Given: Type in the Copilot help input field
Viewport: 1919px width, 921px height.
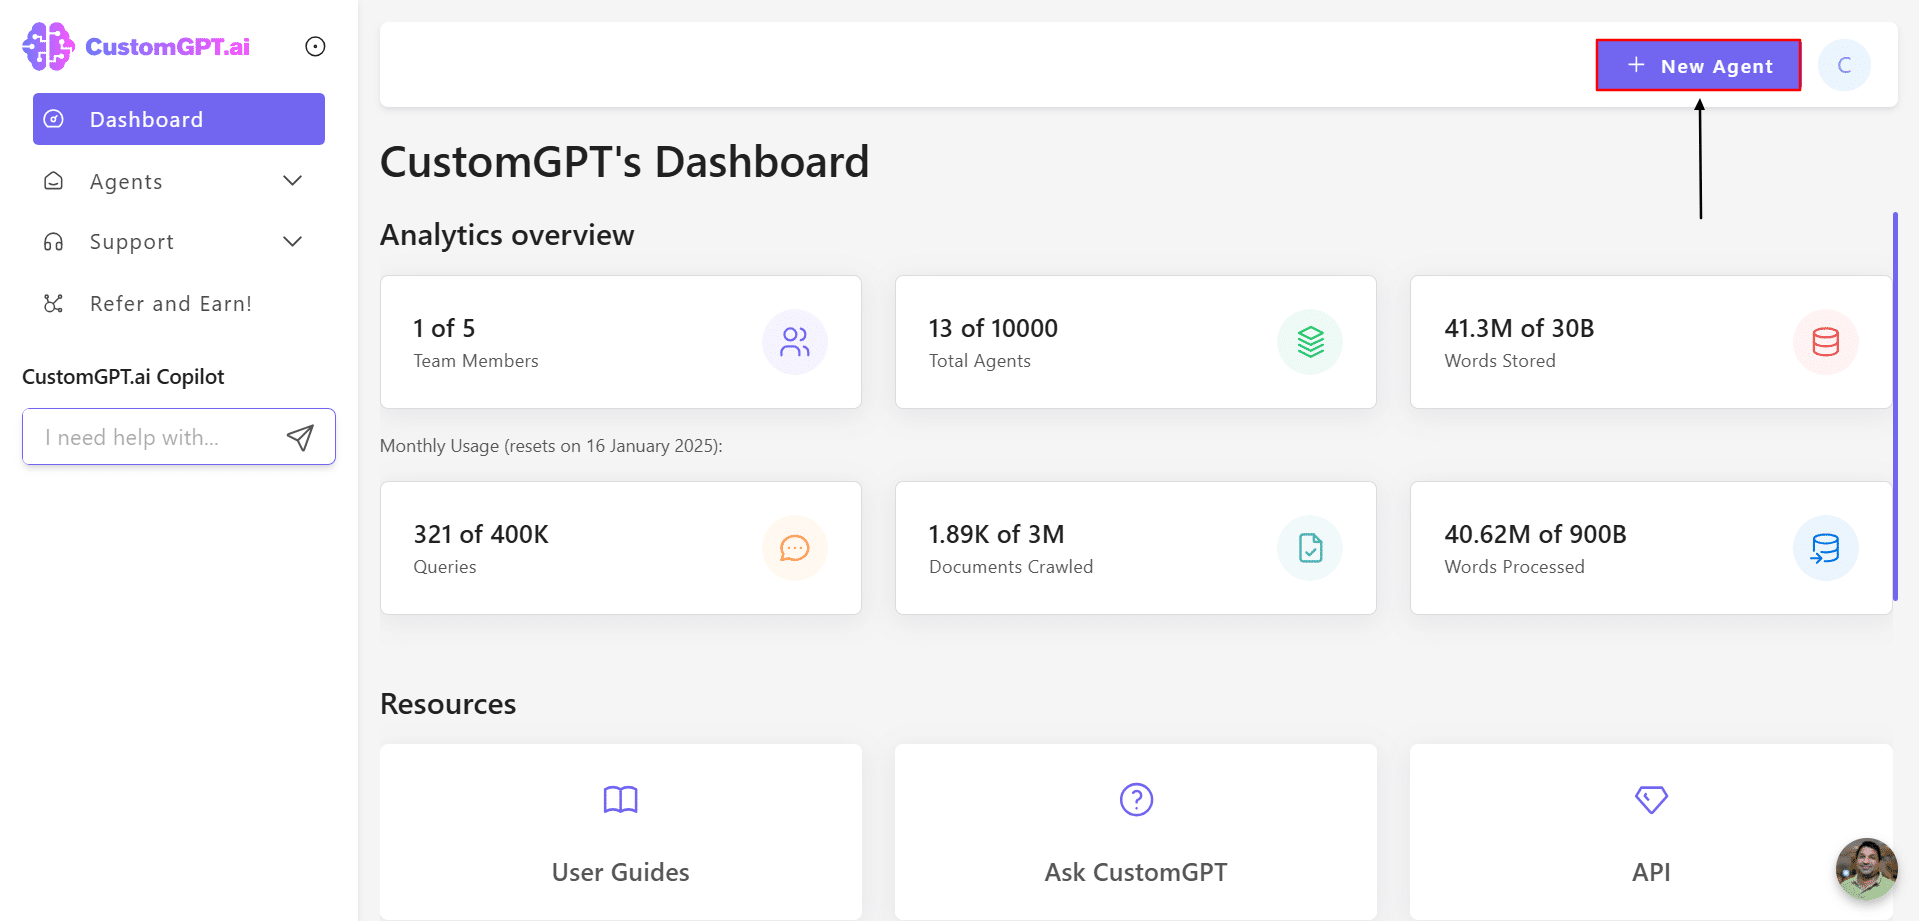Looking at the screenshot, I should pos(155,437).
